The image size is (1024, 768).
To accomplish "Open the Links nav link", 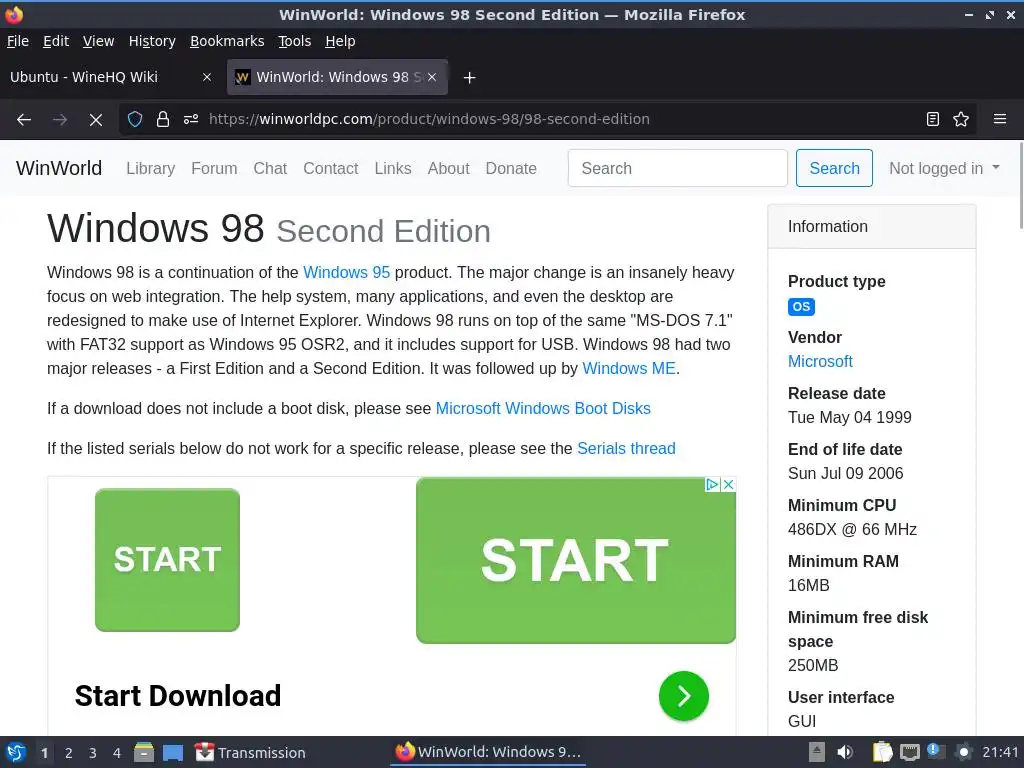I will tap(393, 168).
